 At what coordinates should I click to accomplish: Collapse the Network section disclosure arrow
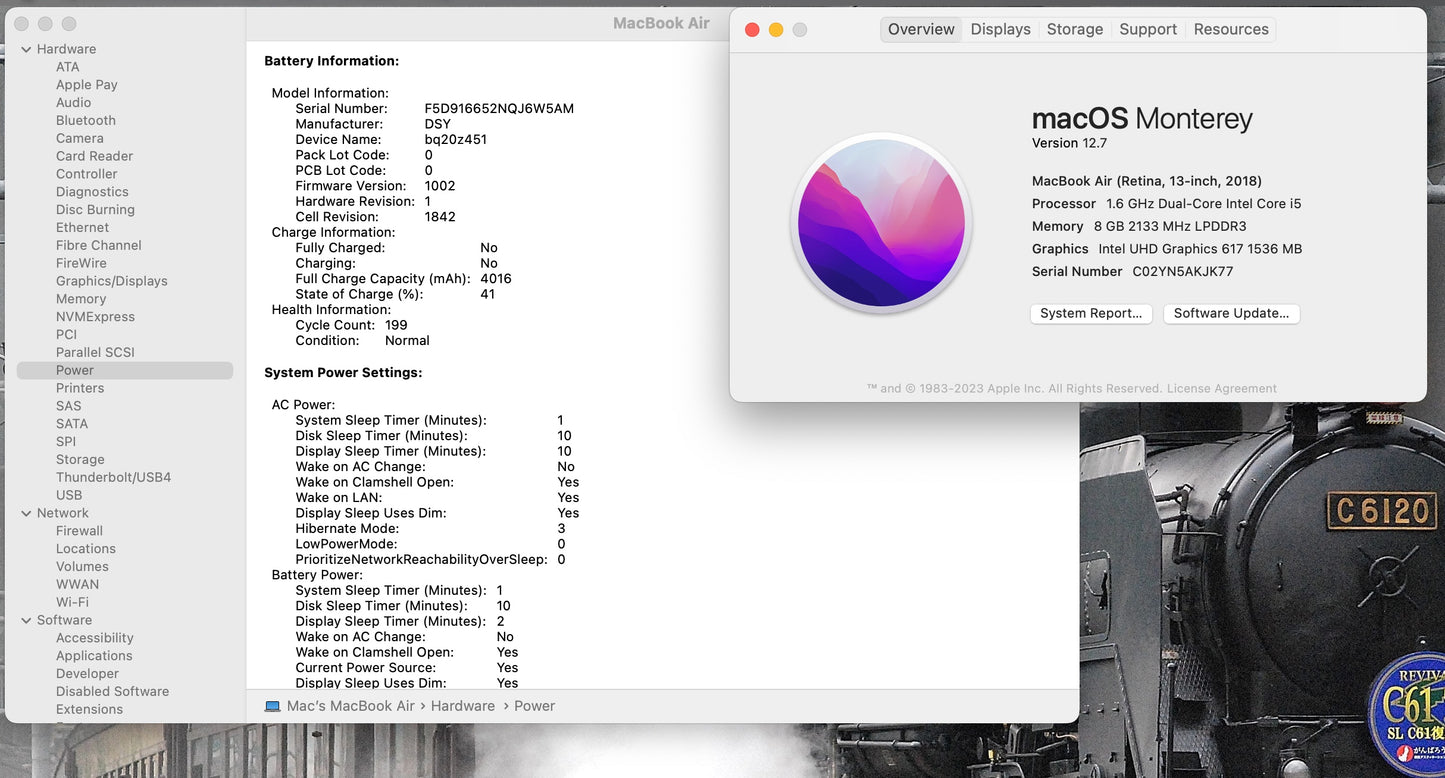(x=26, y=513)
